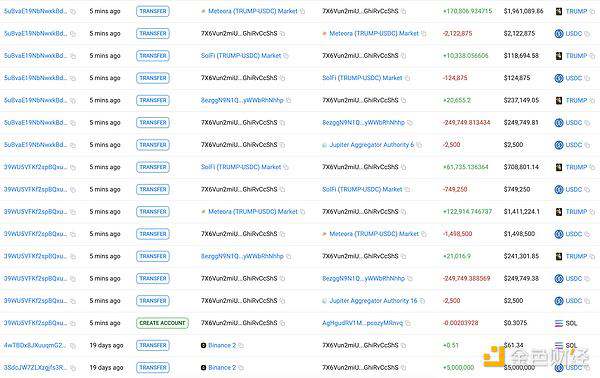Select amount -2,122,875

(457, 34)
